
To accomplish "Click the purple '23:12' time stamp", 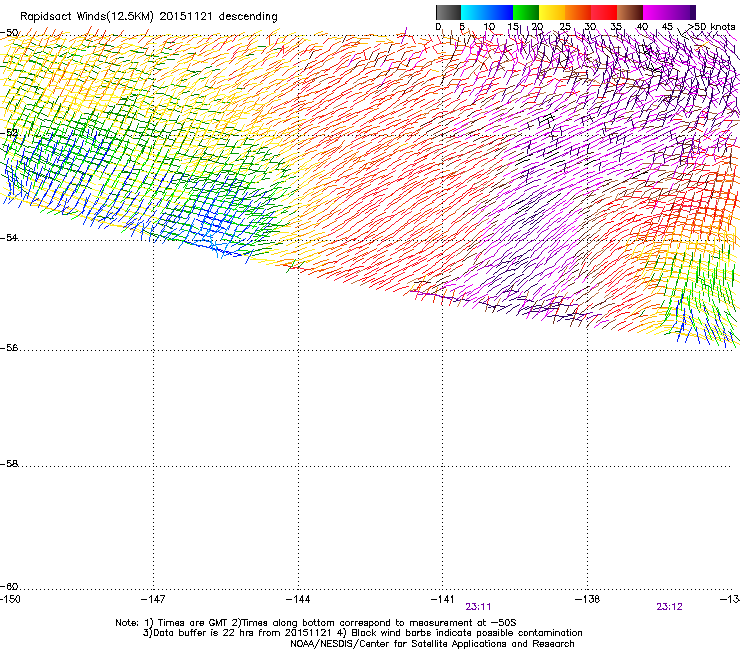I will point(669,607).
